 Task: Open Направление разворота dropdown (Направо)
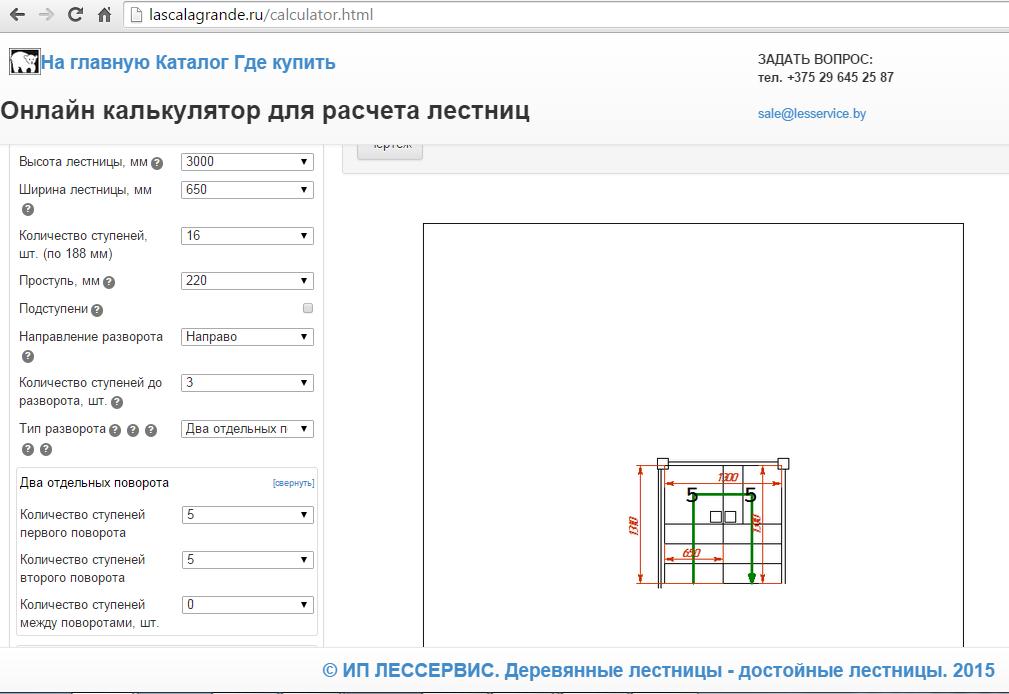(247, 337)
